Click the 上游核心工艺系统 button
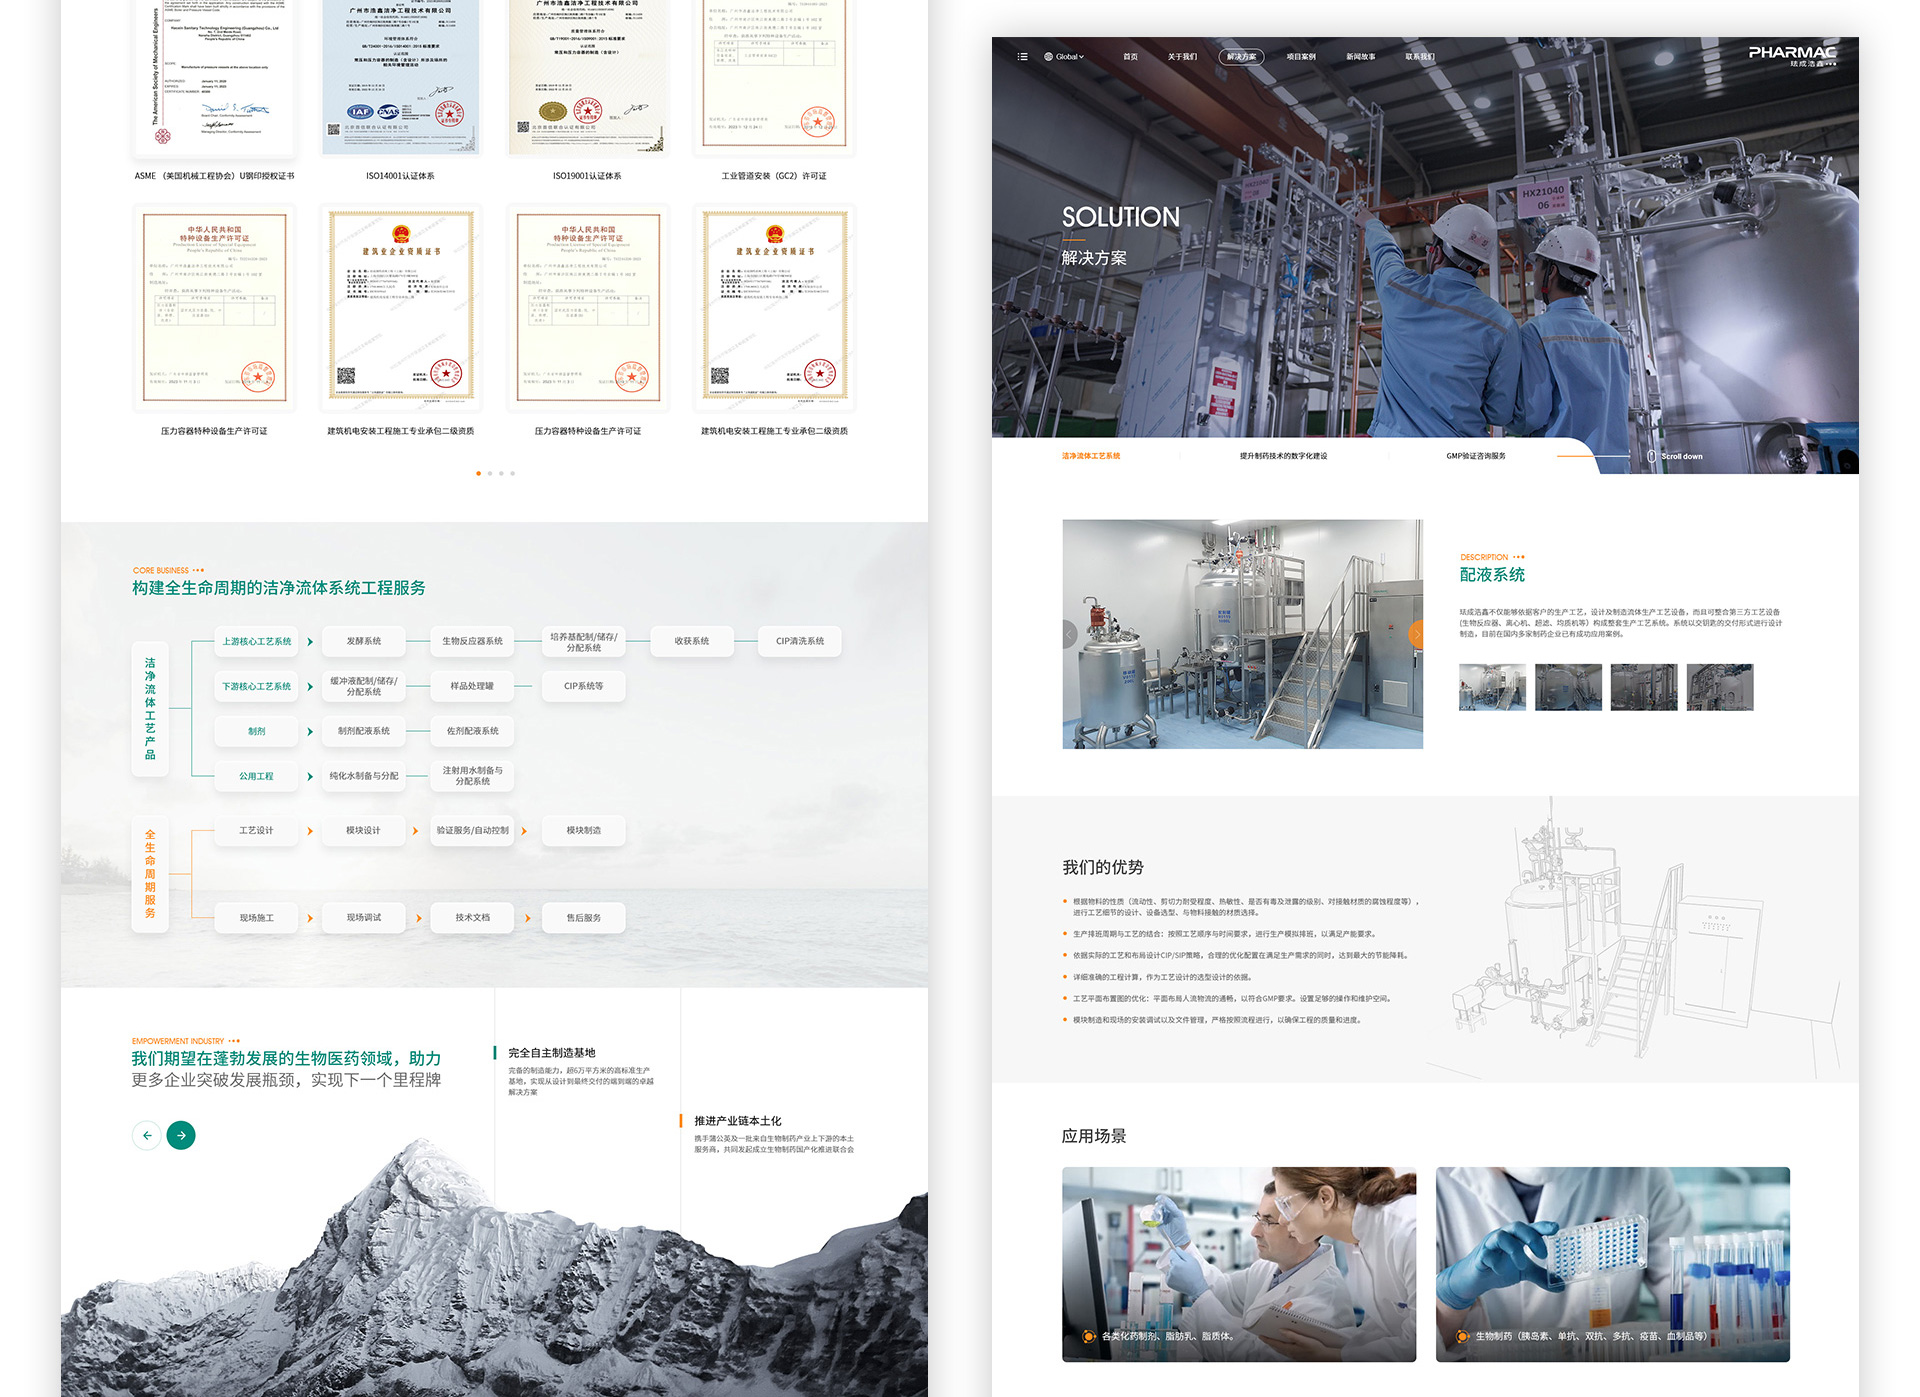This screenshot has width=1920, height=1397. tap(257, 641)
